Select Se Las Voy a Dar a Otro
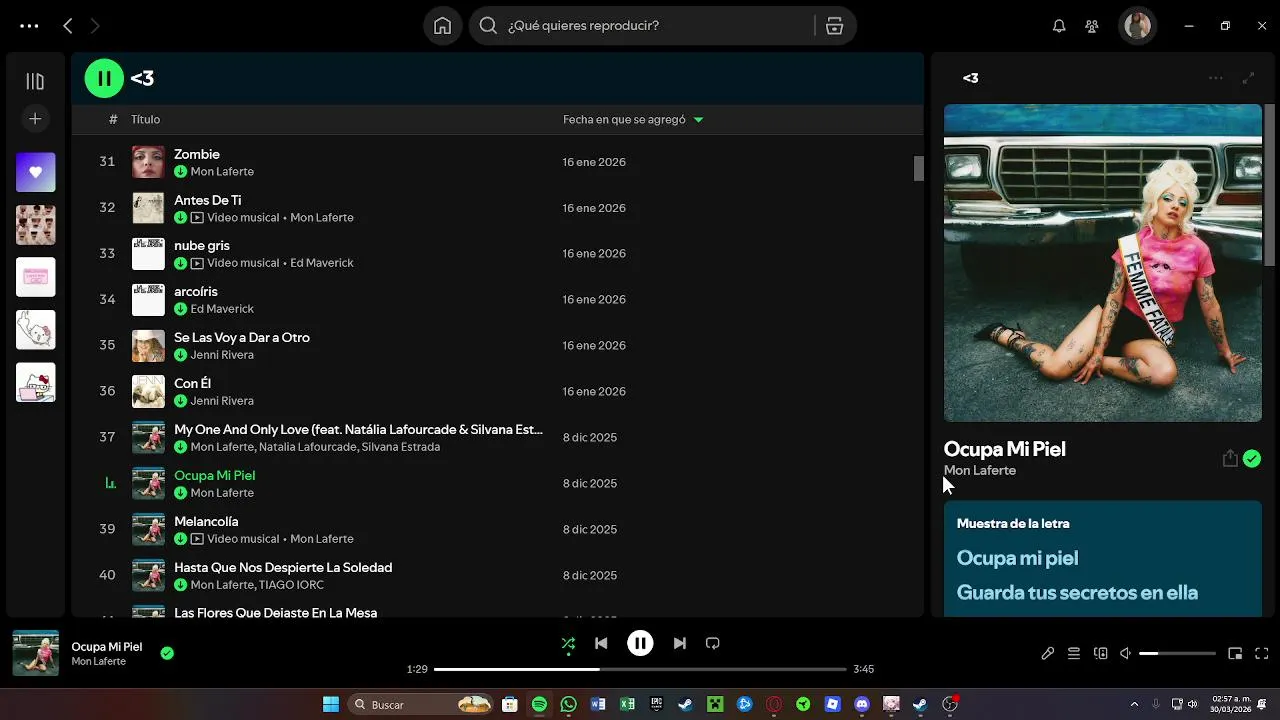 click(242, 337)
